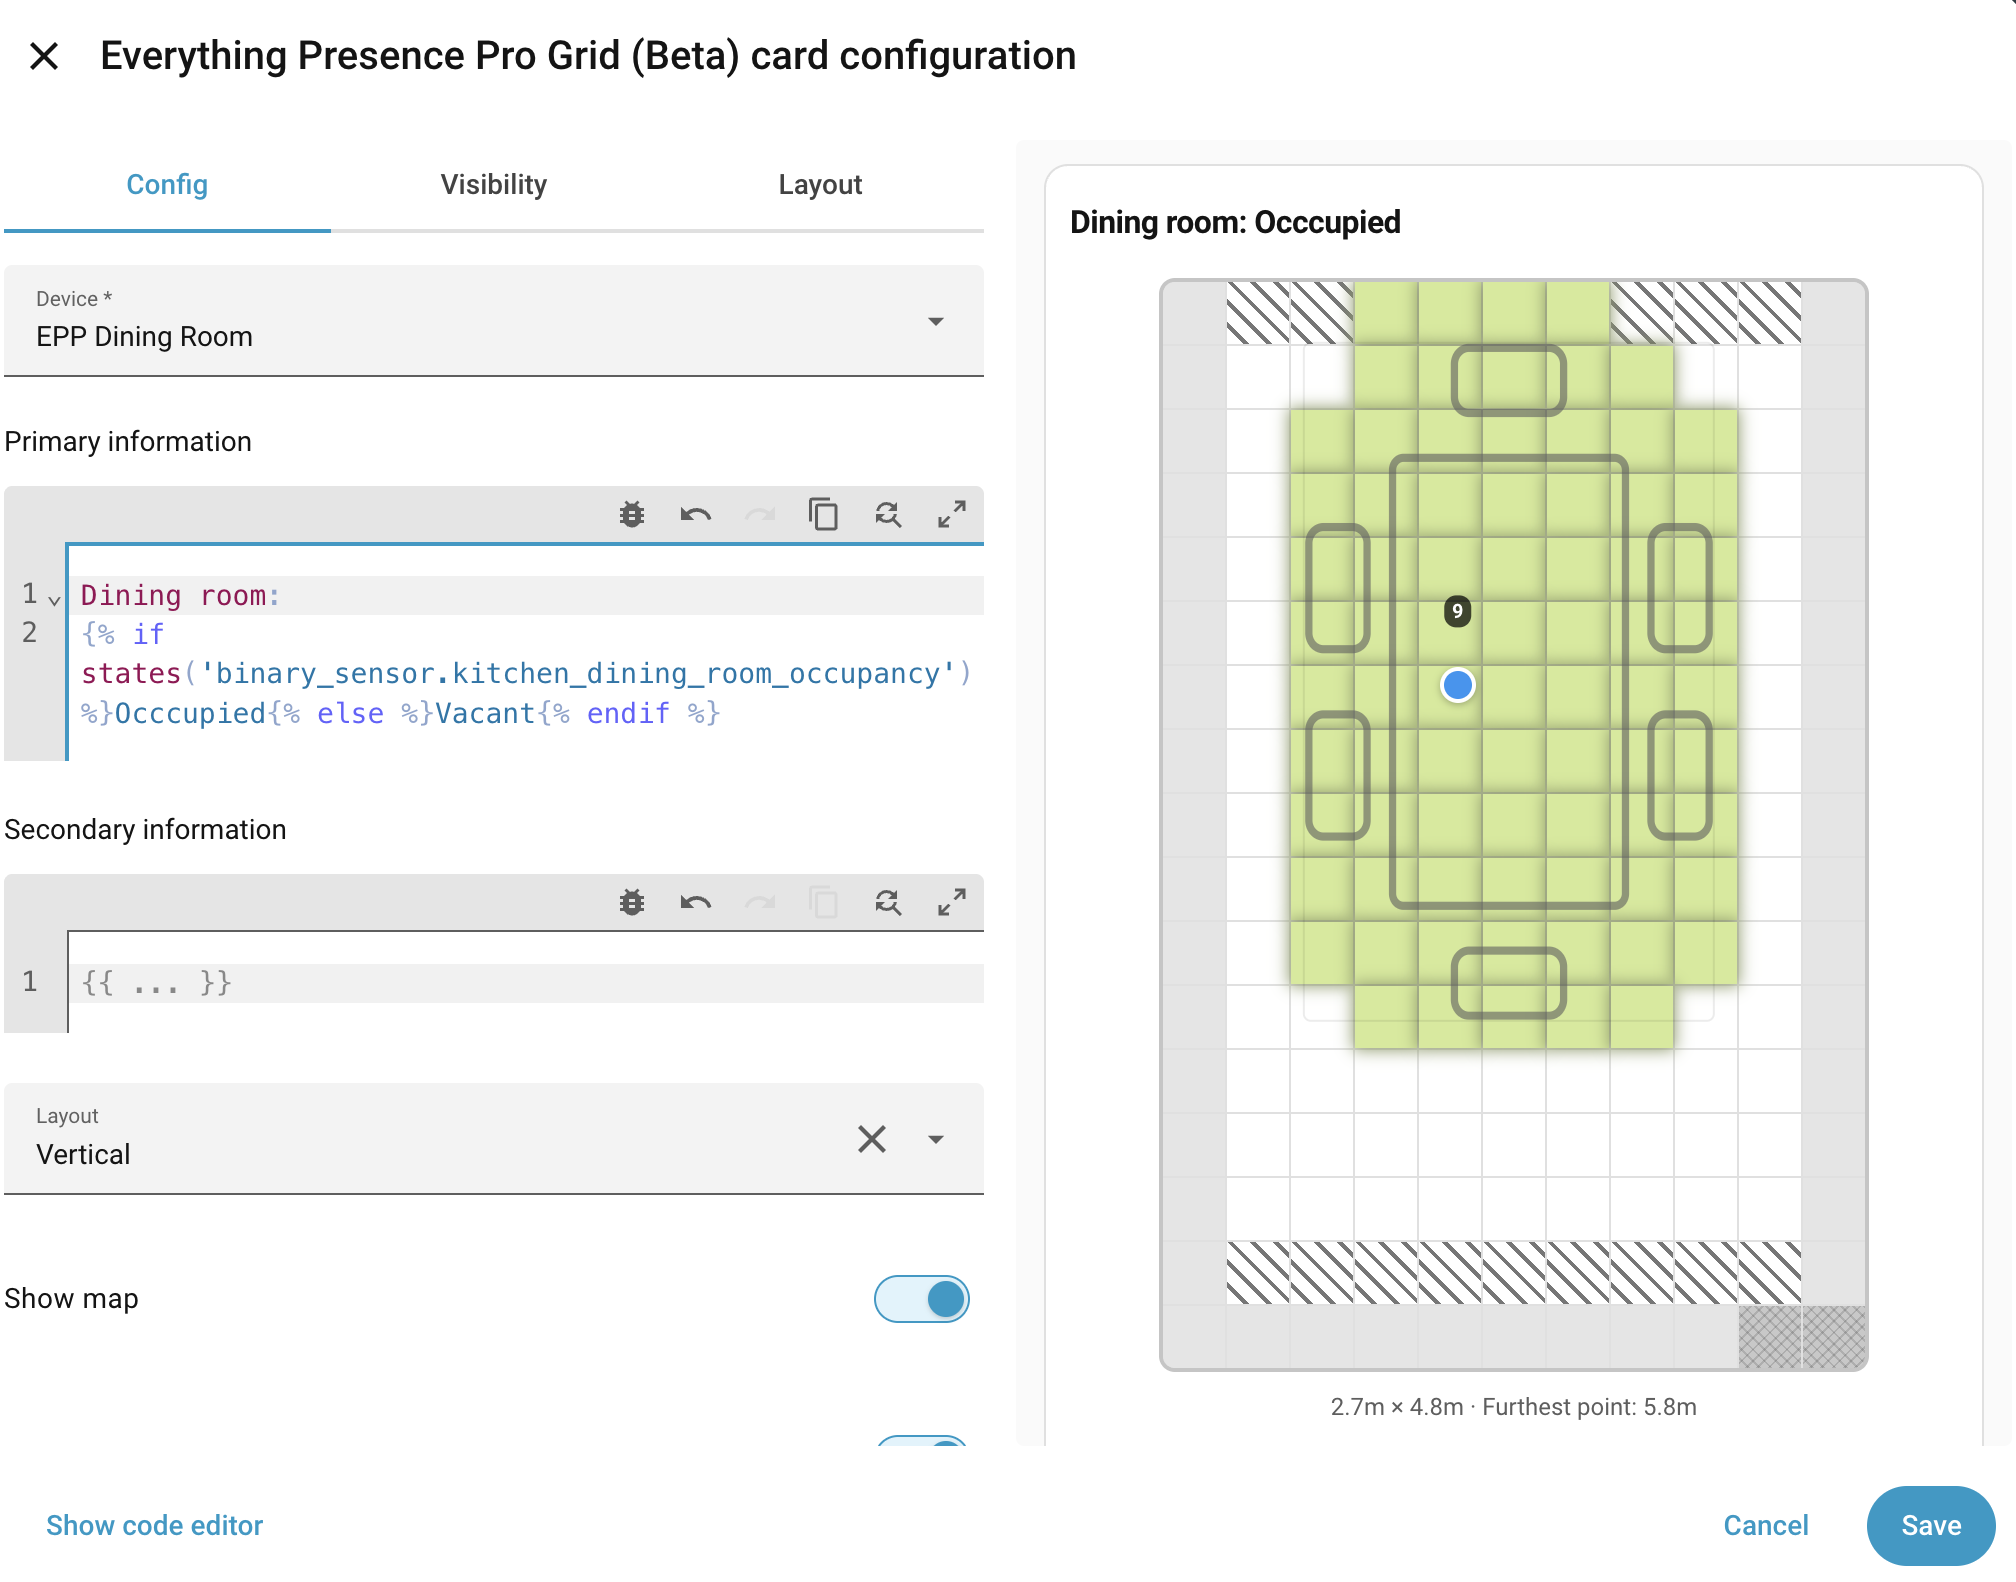Clear the Layout value Vertical
The height and width of the screenshot is (1582, 2016).
point(872,1139)
